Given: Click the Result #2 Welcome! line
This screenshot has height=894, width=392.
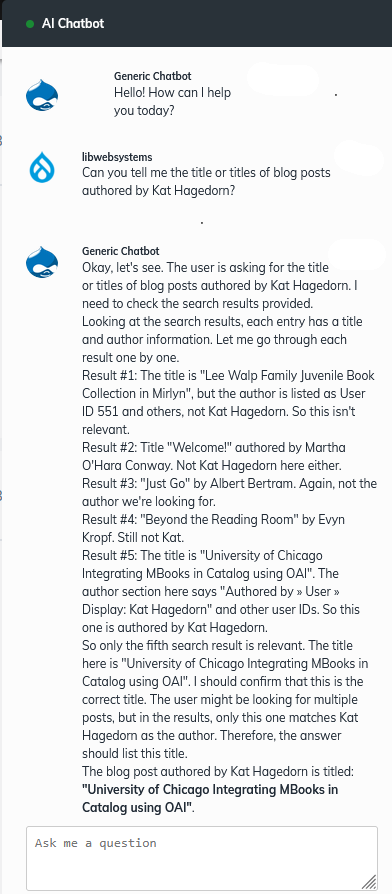Looking at the screenshot, I should pos(214,456).
